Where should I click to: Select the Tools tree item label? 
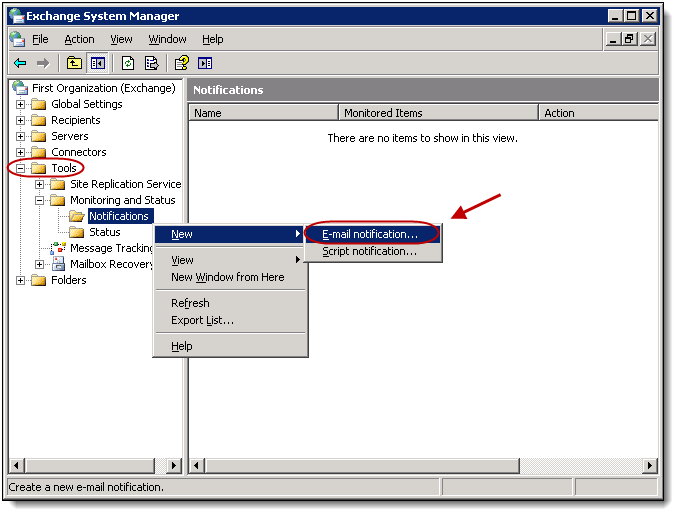tap(64, 168)
